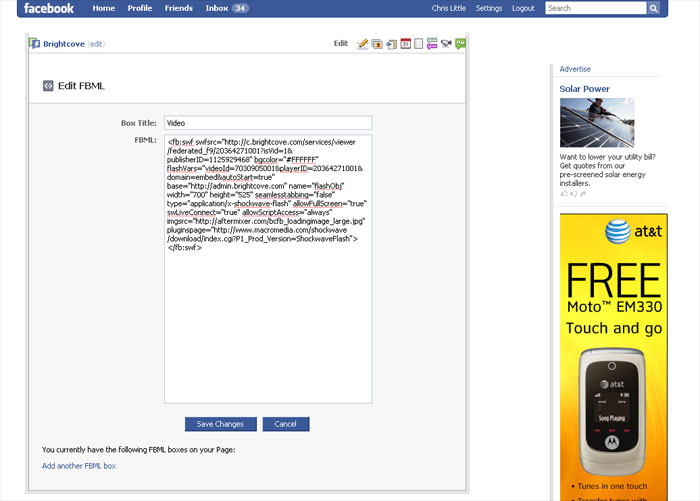
Task: Open the Brightcove page link
Action: (x=64, y=44)
